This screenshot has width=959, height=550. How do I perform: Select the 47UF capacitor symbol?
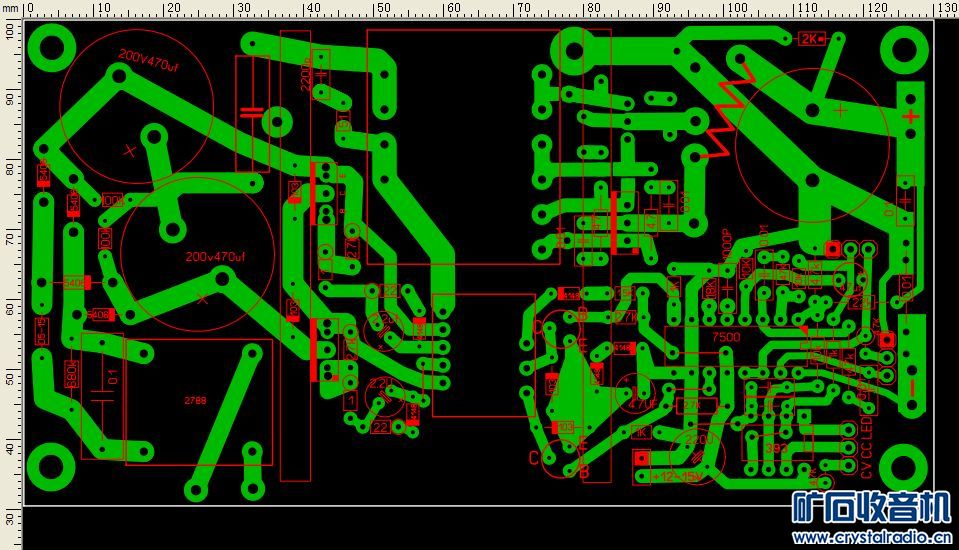pyautogui.click(x=636, y=392)
